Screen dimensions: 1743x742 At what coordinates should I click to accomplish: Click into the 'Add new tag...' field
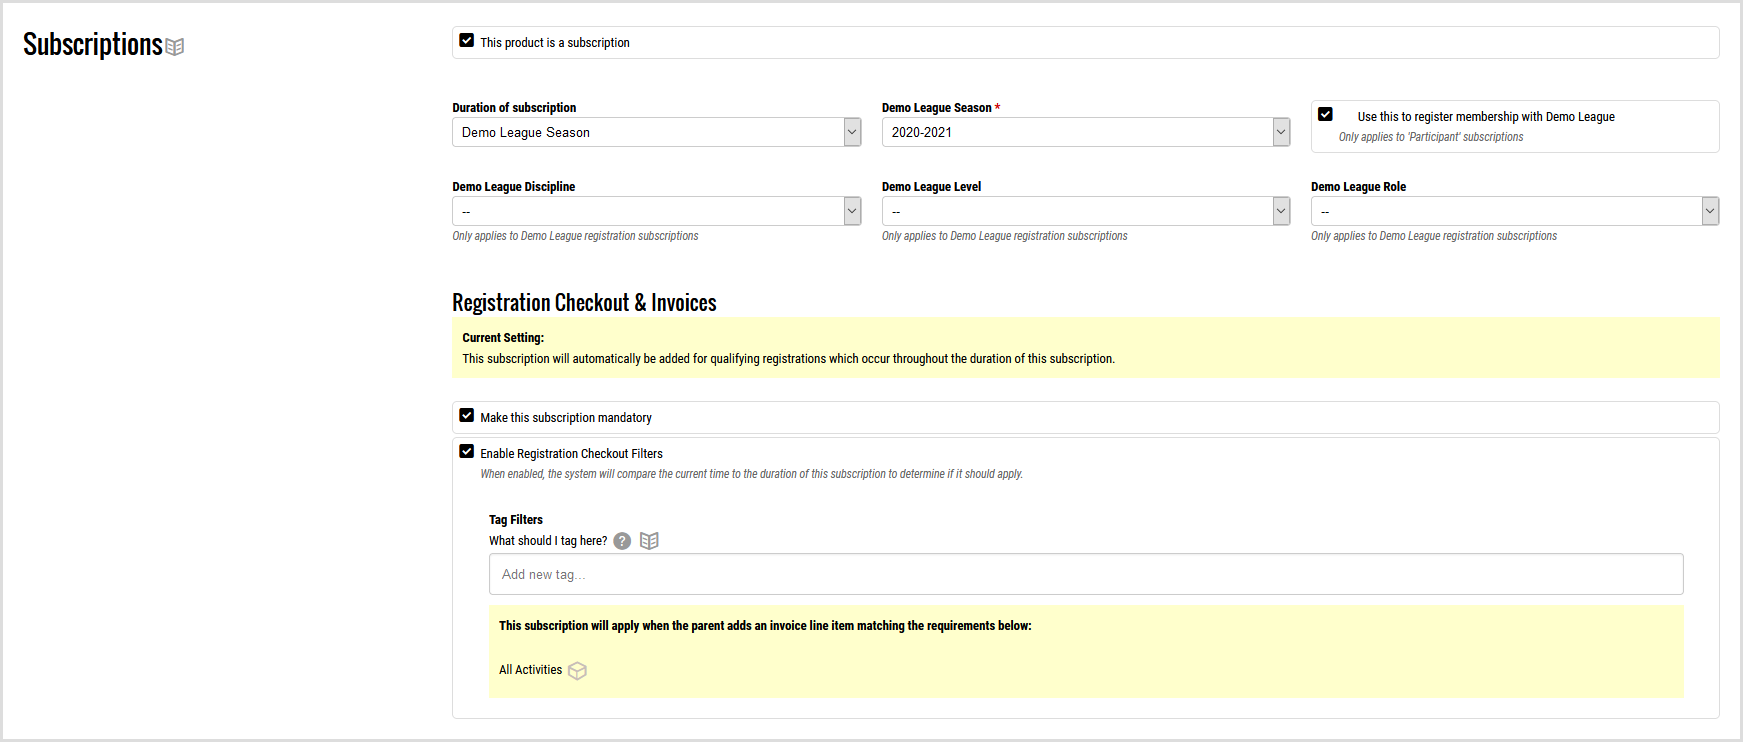tap(1085, 574)
